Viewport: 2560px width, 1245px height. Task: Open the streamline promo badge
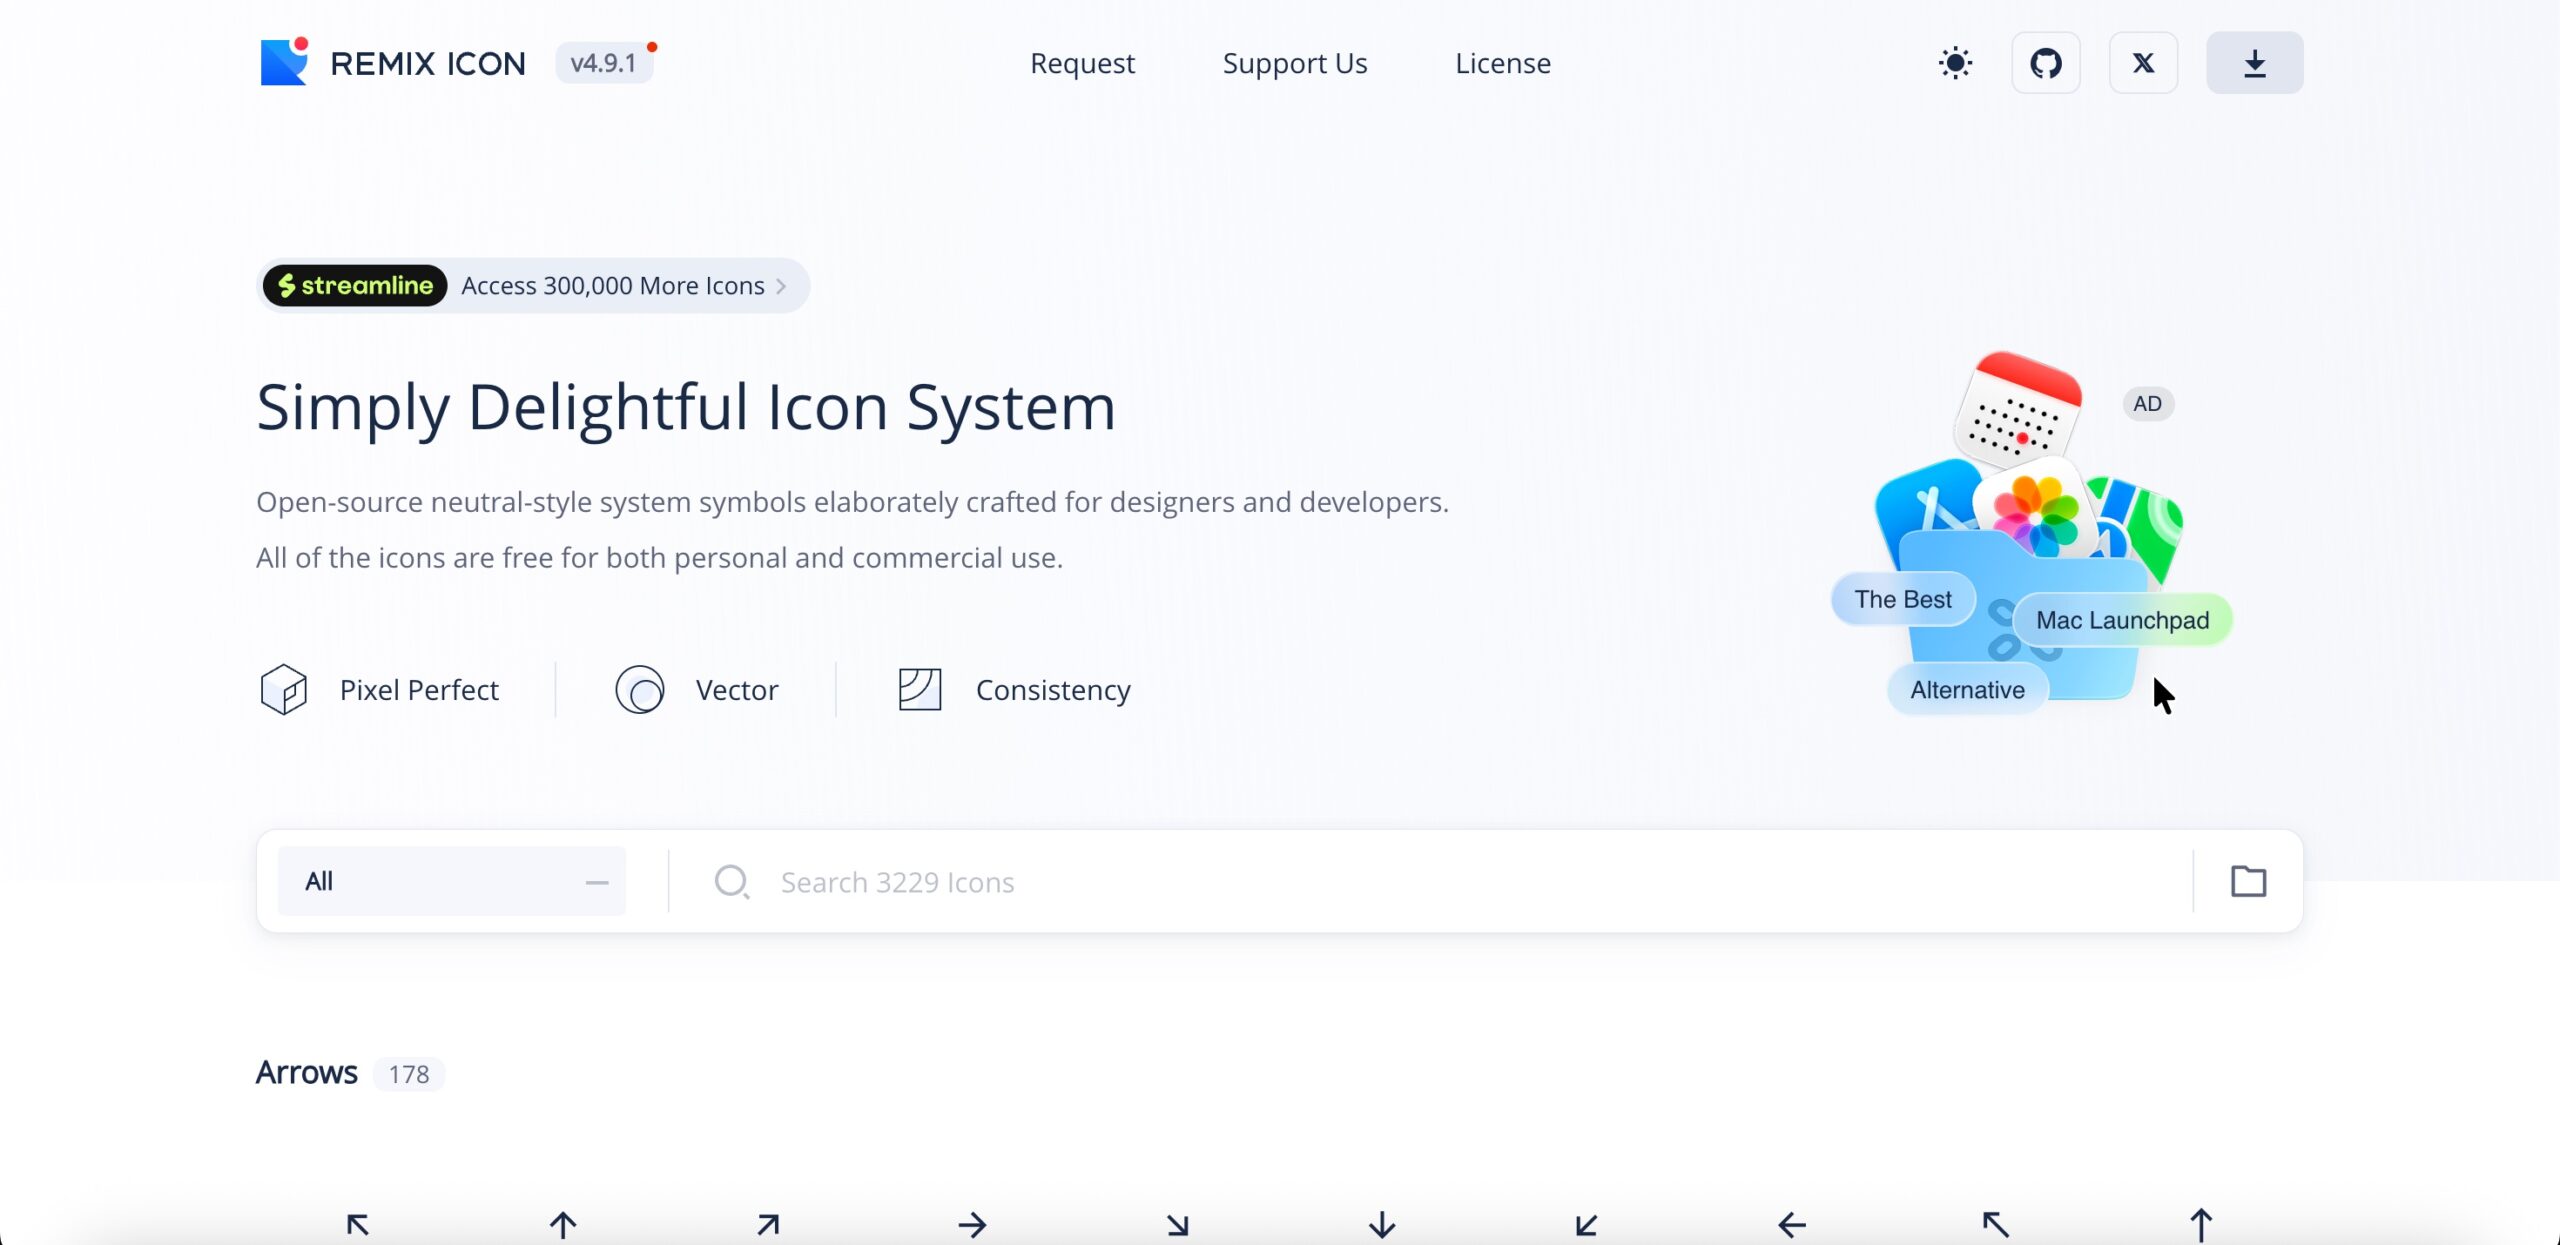click(355, 286)
